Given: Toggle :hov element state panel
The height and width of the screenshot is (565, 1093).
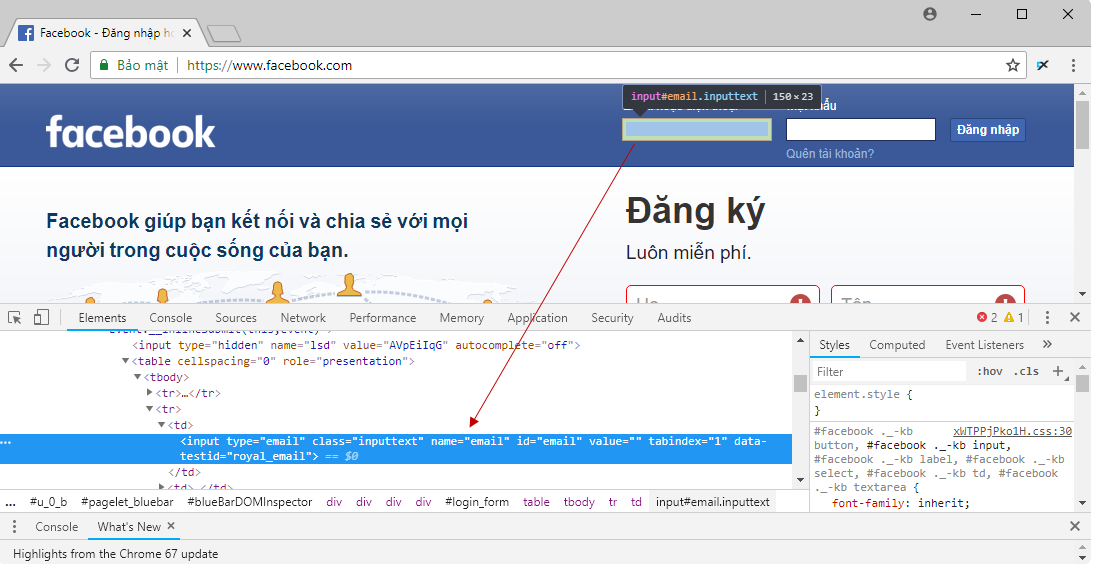Looking at the screenshot, I should click(x=990, y=371).
